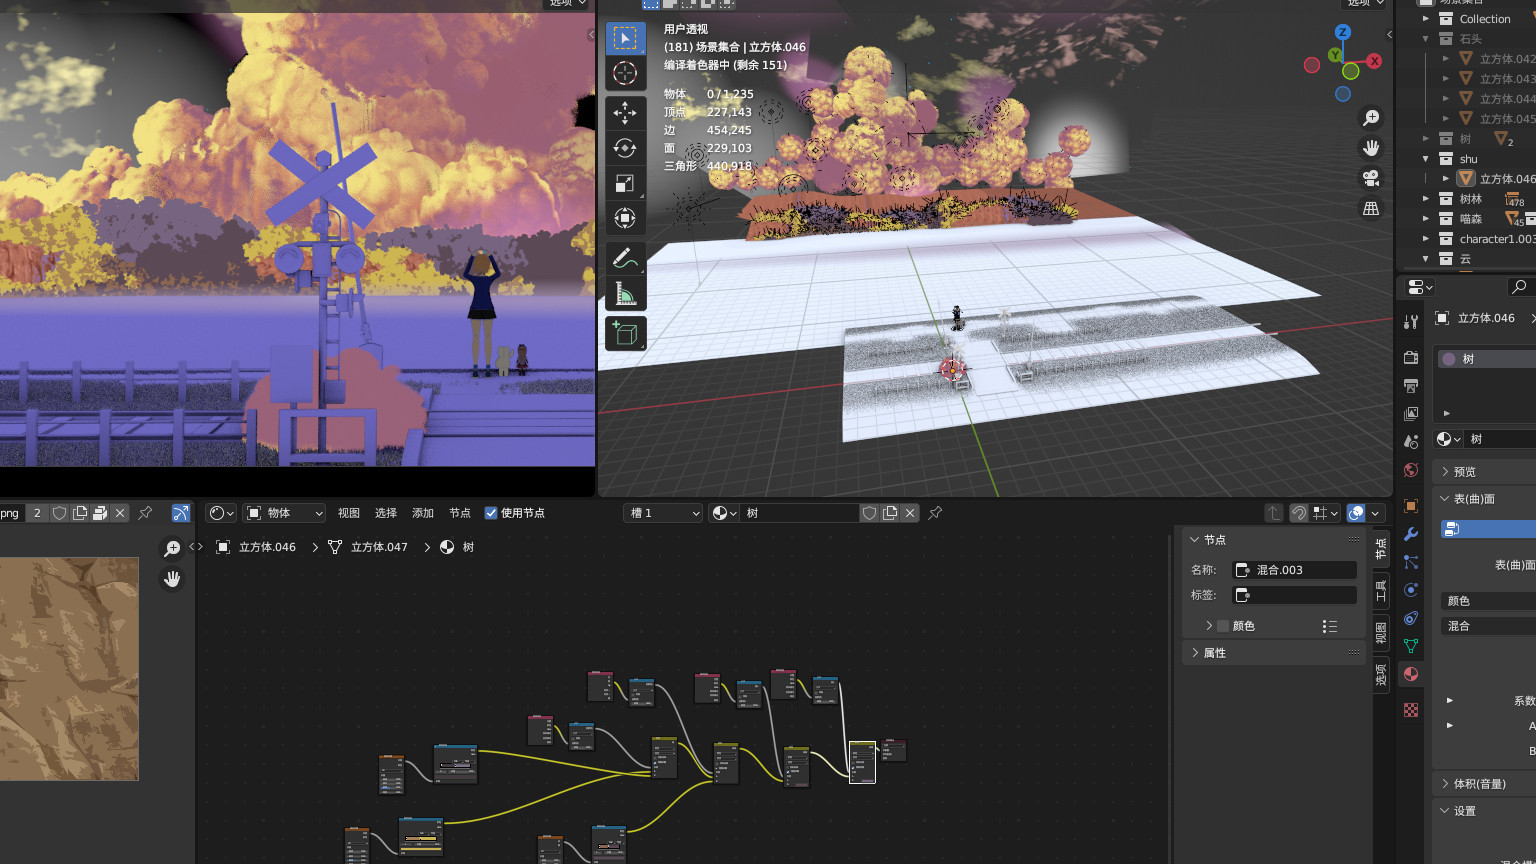
Task: Open the 视图 menu in node editor
Action: click(348, 513)
